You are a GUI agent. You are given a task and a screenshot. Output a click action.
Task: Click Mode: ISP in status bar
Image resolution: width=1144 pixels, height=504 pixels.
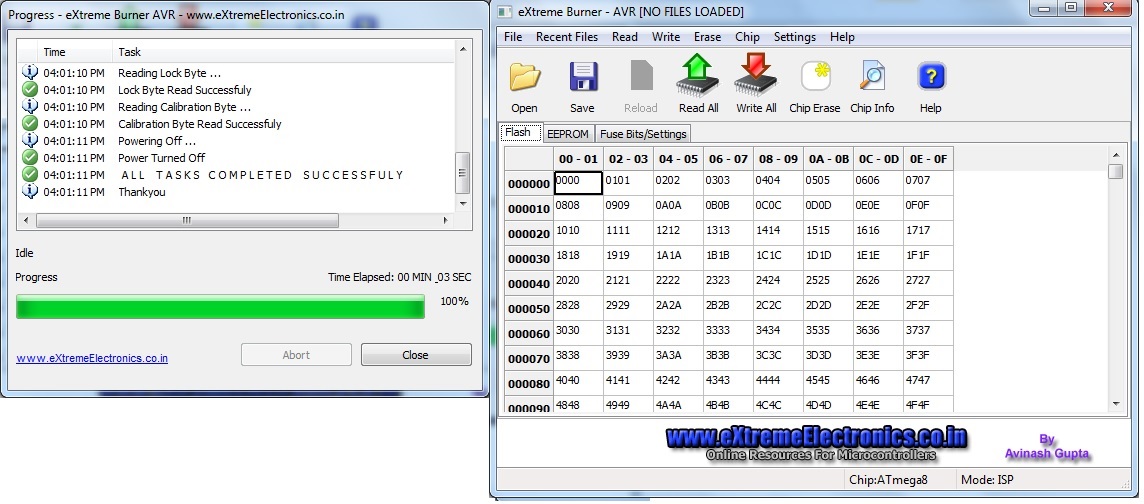(987, 479)
